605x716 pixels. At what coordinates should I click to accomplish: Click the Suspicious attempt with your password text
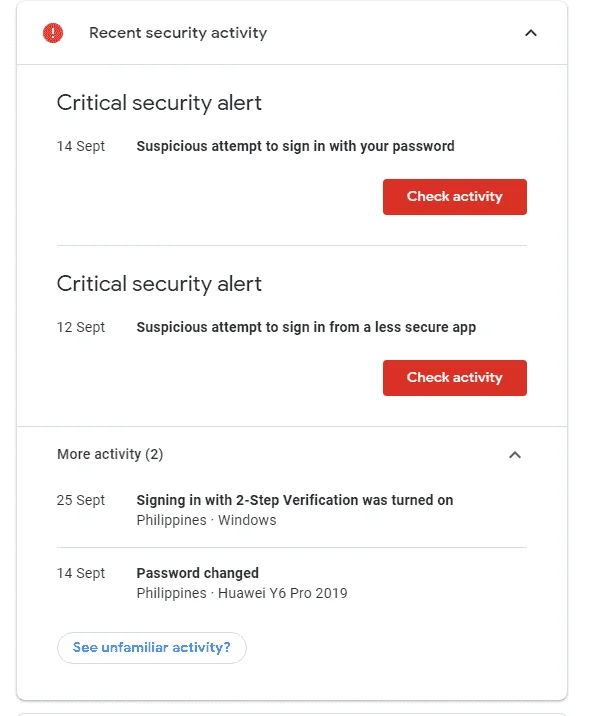[295, 146]
